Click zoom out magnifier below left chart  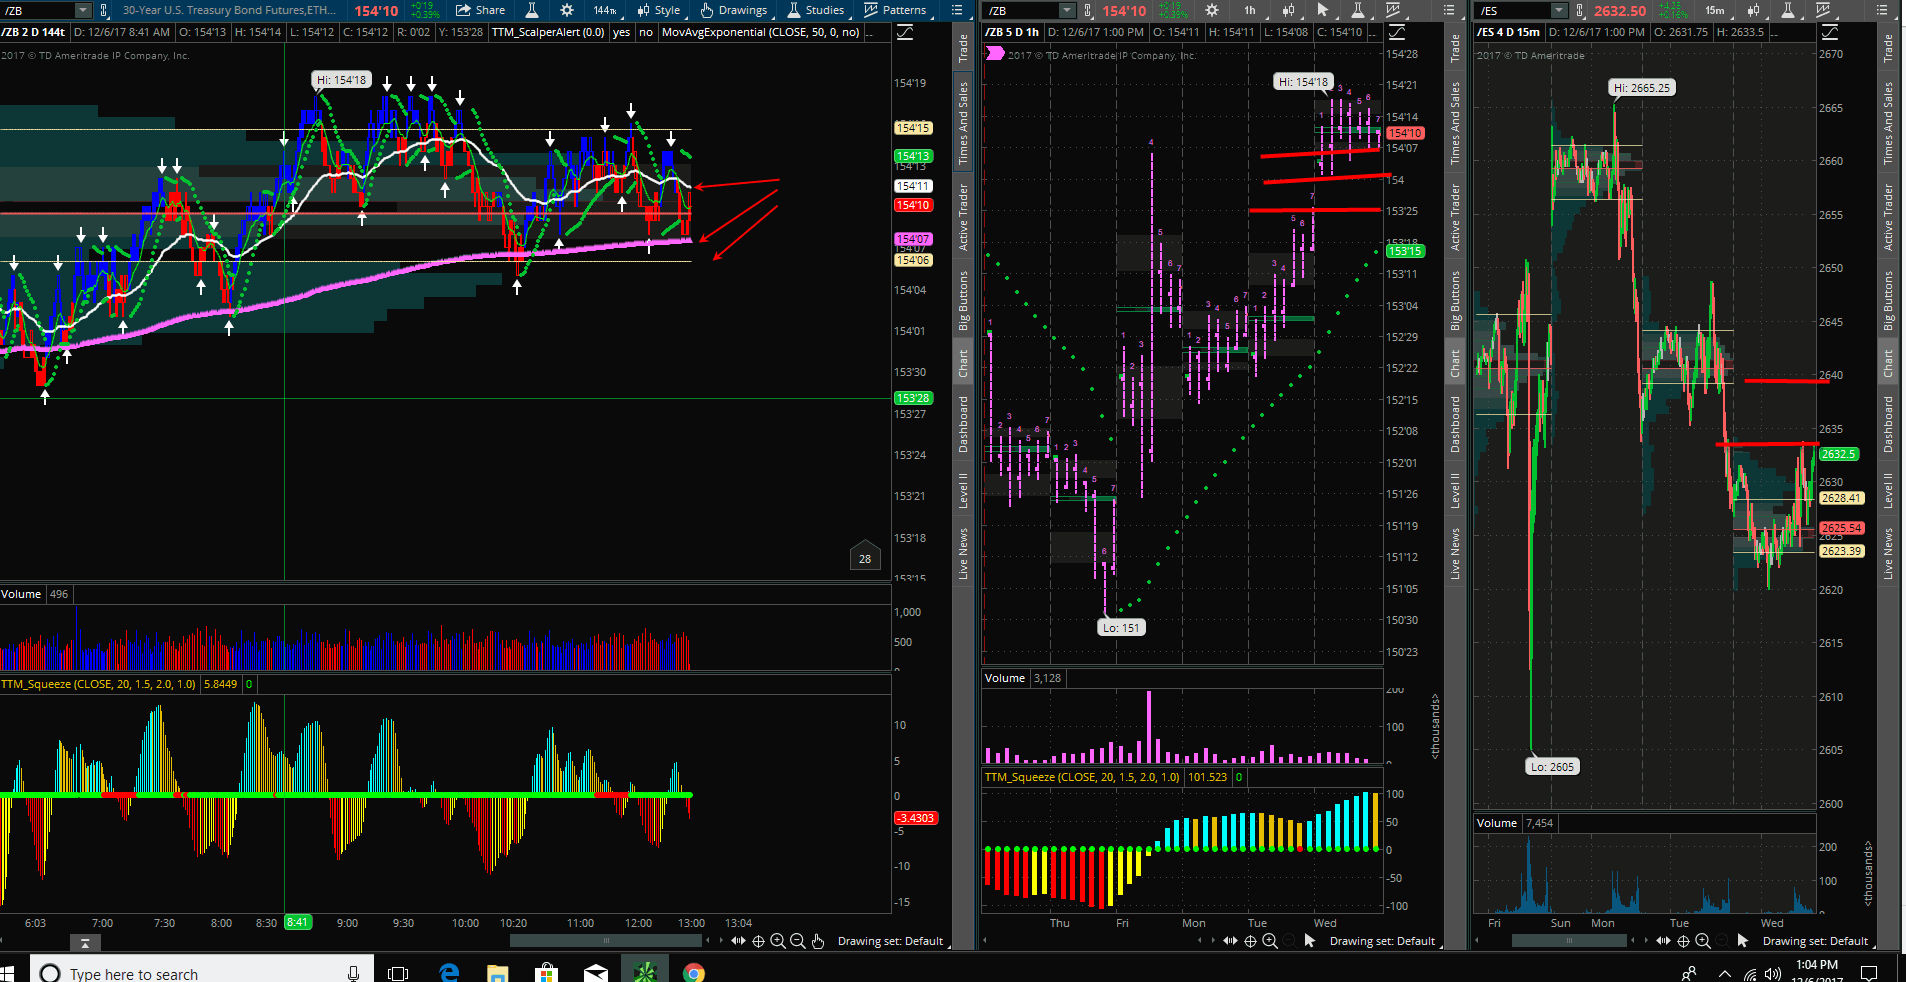(798, 941)
